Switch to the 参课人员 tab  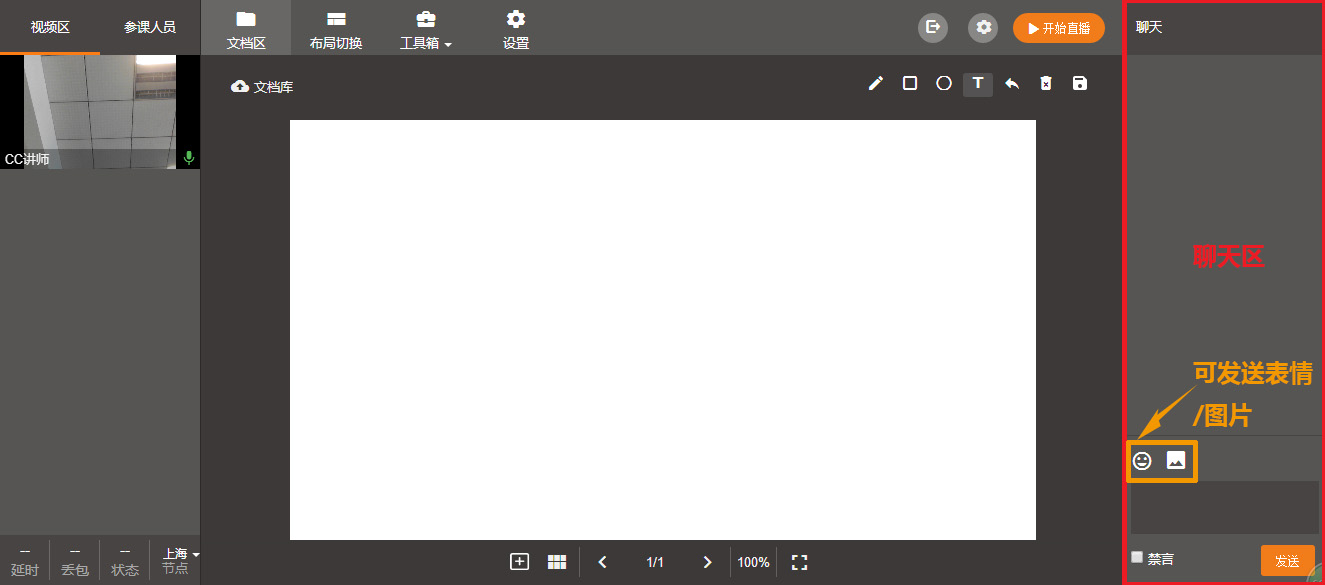150,27
